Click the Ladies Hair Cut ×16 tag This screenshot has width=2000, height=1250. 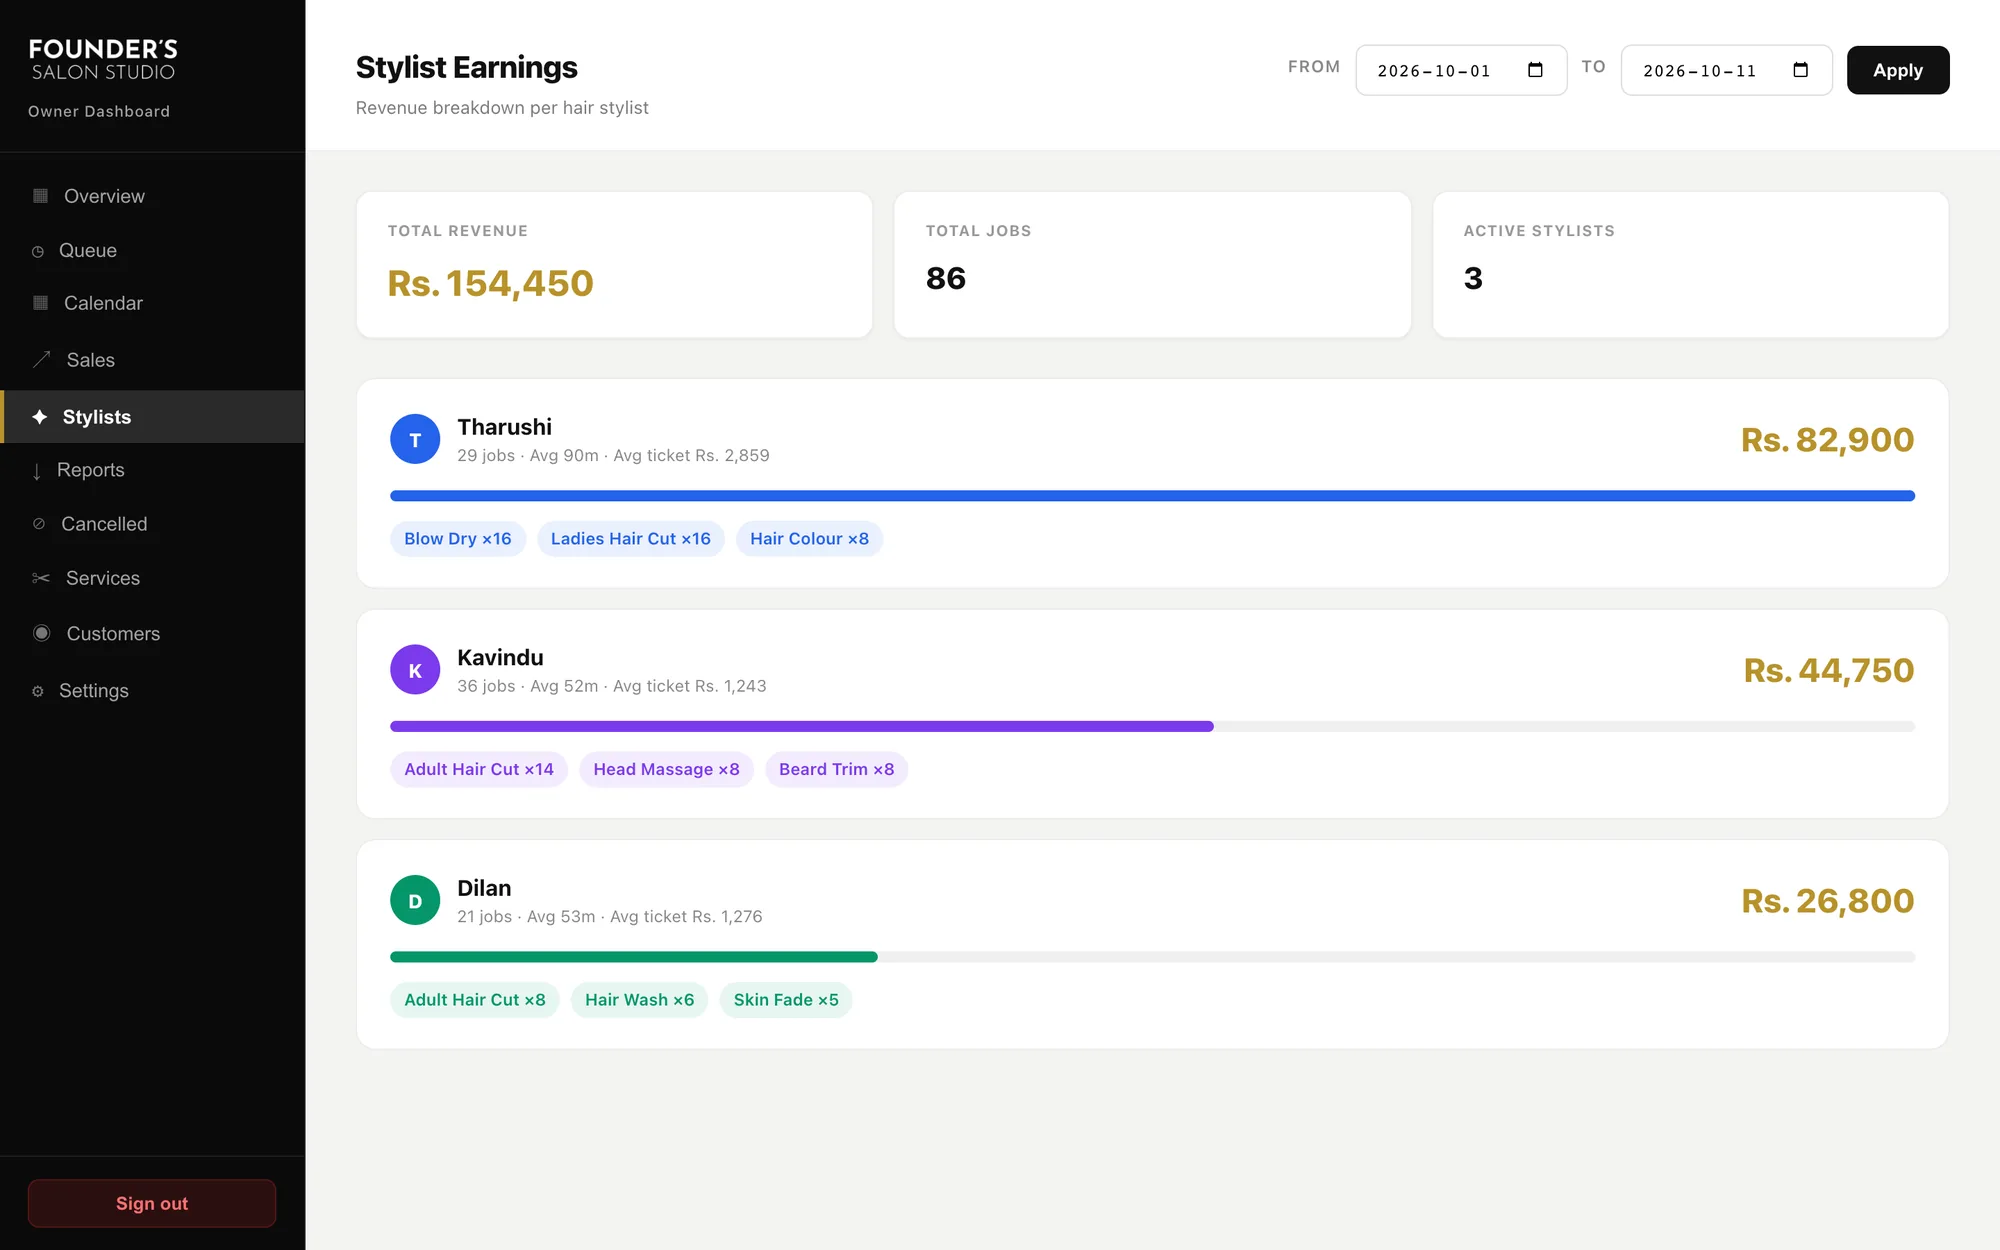[x=631, y=539]
